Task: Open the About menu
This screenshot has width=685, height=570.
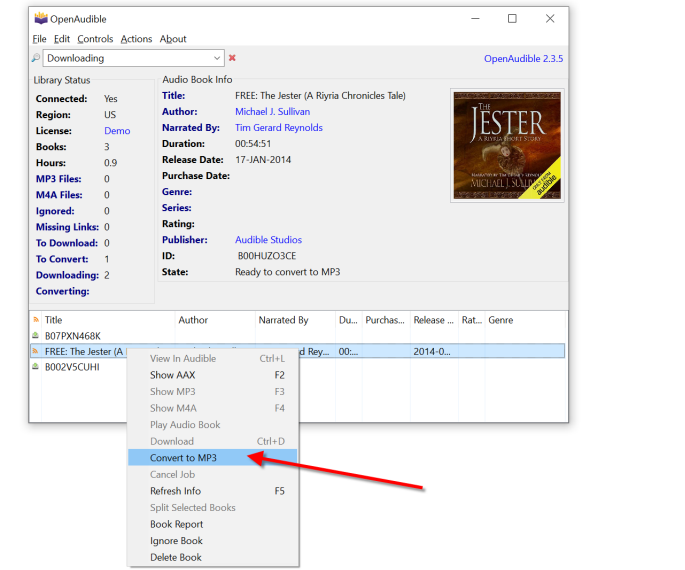Action: pyautogui.click(x=173, y=39)
